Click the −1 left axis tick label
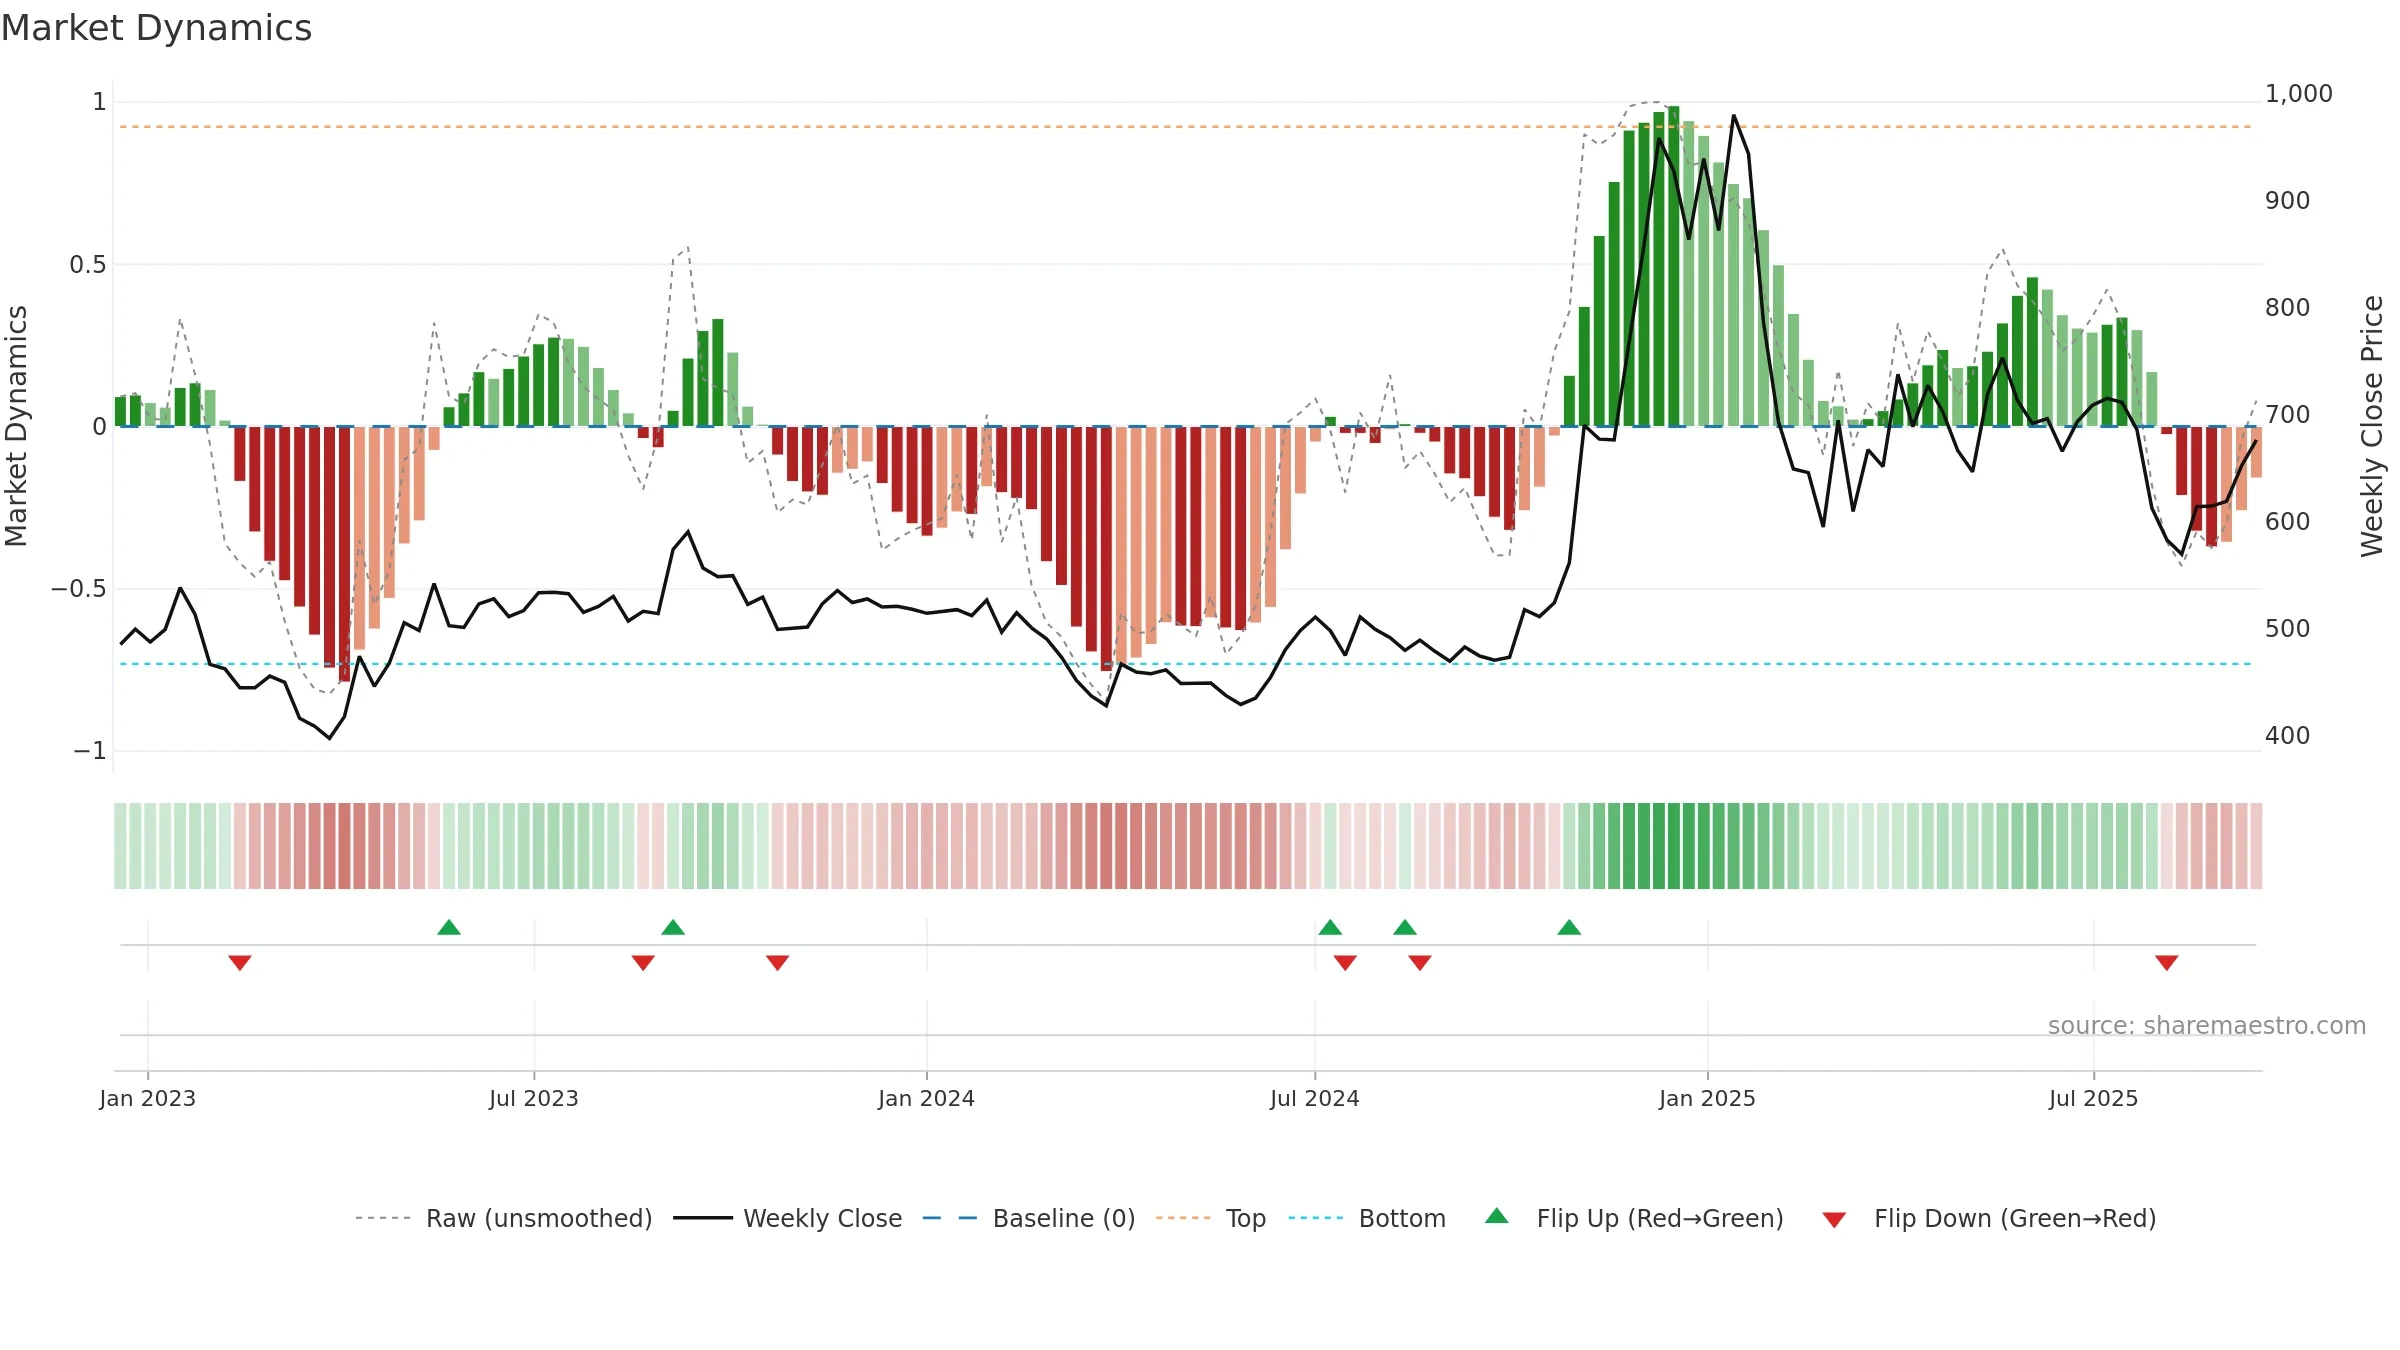2400x1350 pixels. (x=89, y=751)
